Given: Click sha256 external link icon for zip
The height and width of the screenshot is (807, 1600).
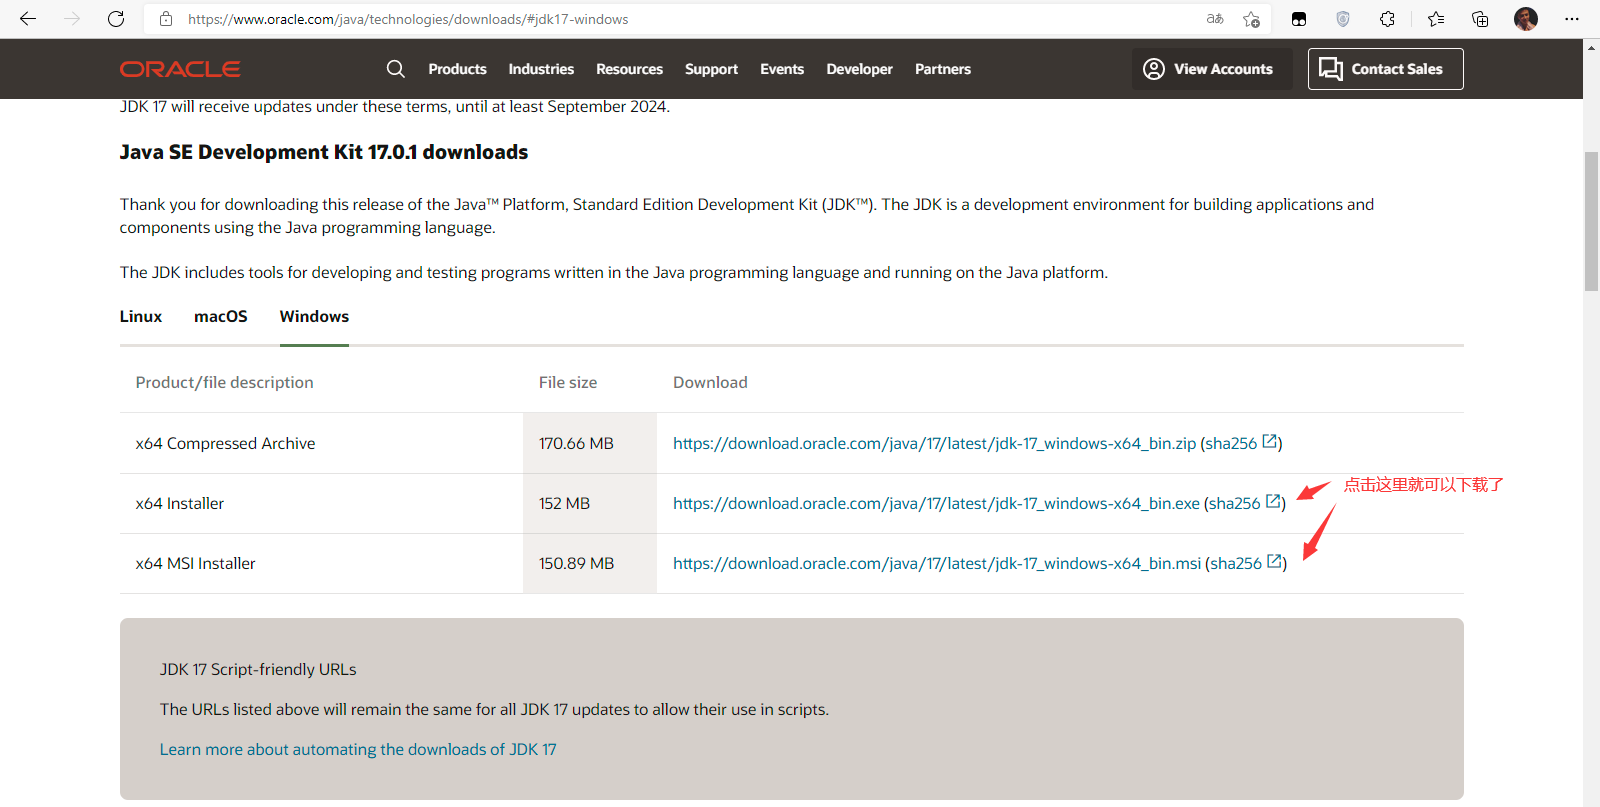Looking at the screenshot, I should click(x=1270, y=441).
